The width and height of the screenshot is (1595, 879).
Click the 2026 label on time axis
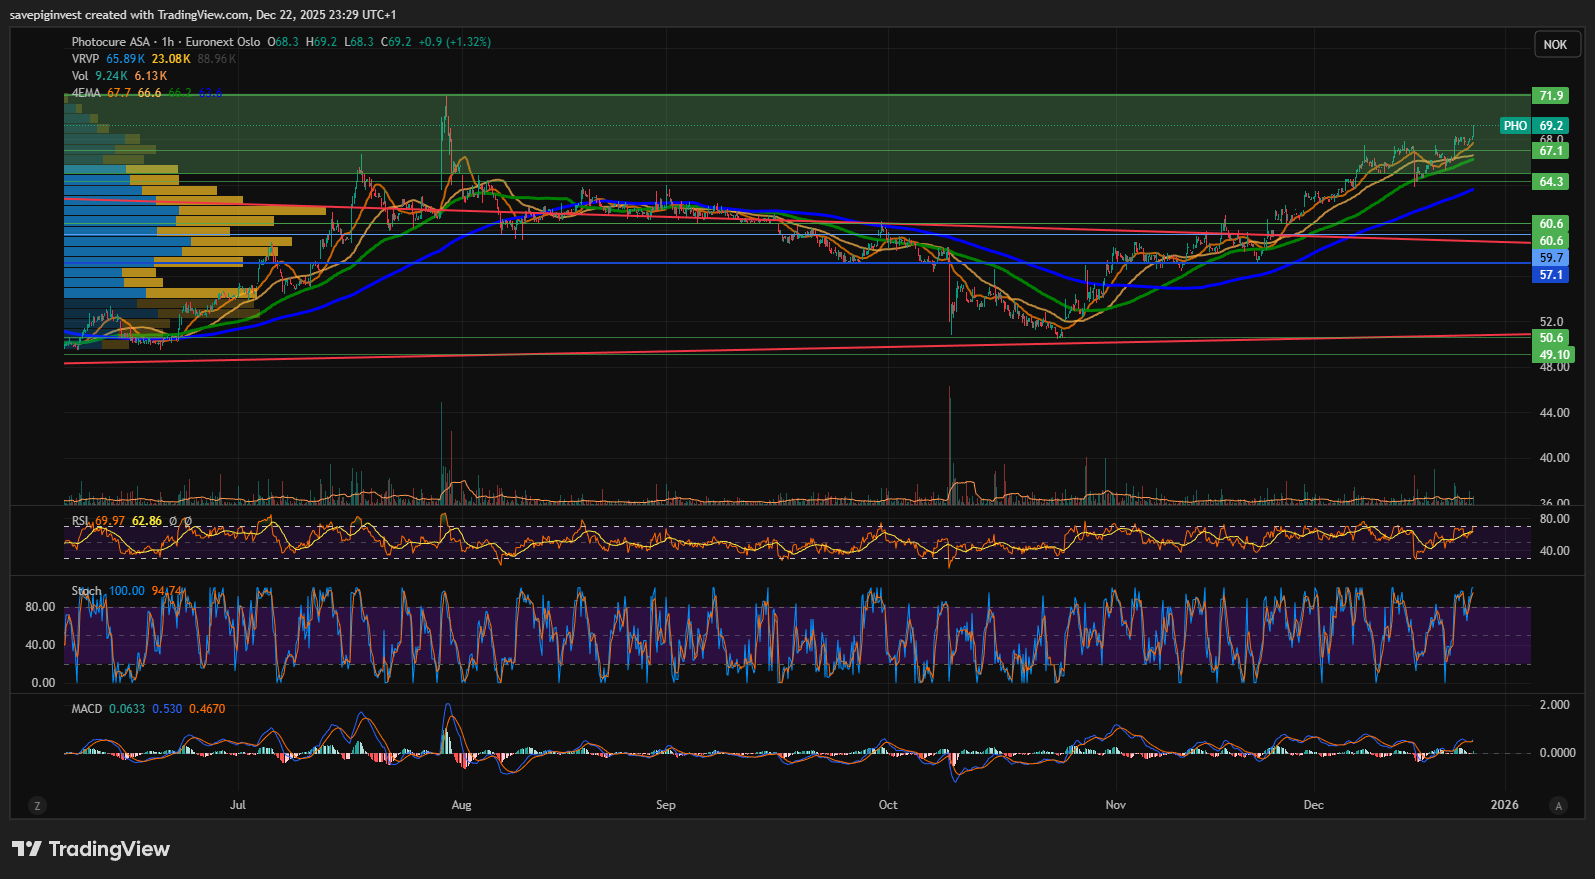1504,805
